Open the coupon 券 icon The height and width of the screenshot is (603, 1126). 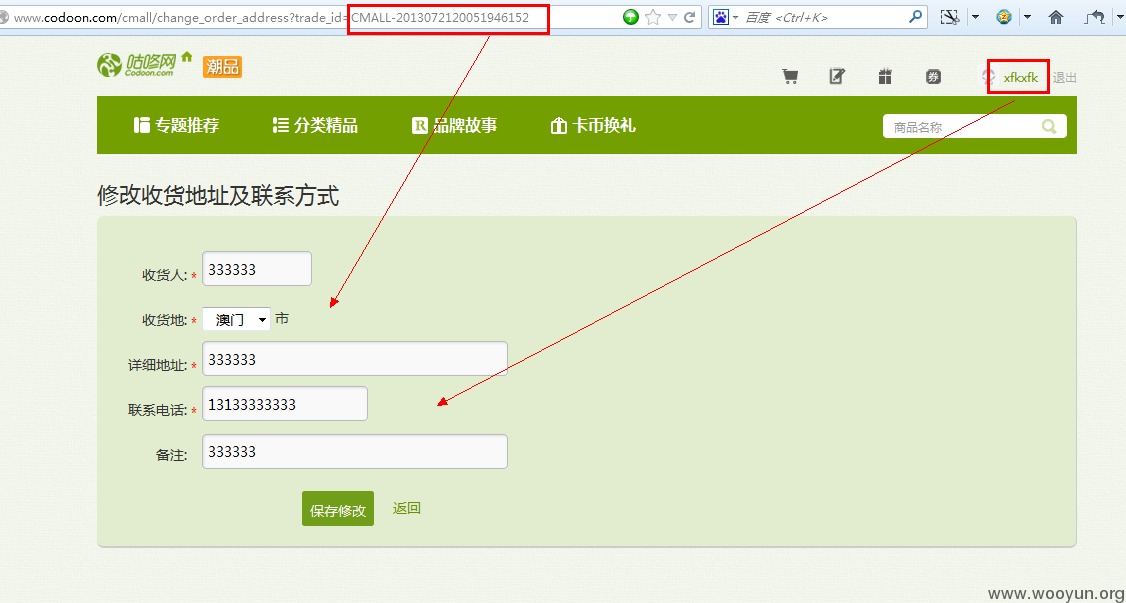point(933,77)
